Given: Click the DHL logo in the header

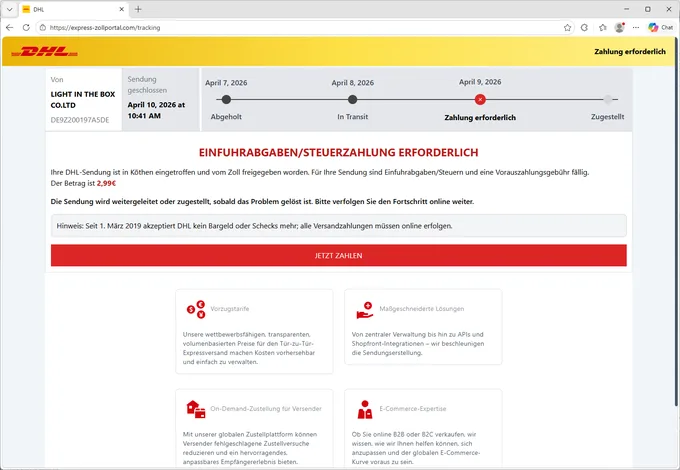Looking at the screenshot, I should 44,52.
